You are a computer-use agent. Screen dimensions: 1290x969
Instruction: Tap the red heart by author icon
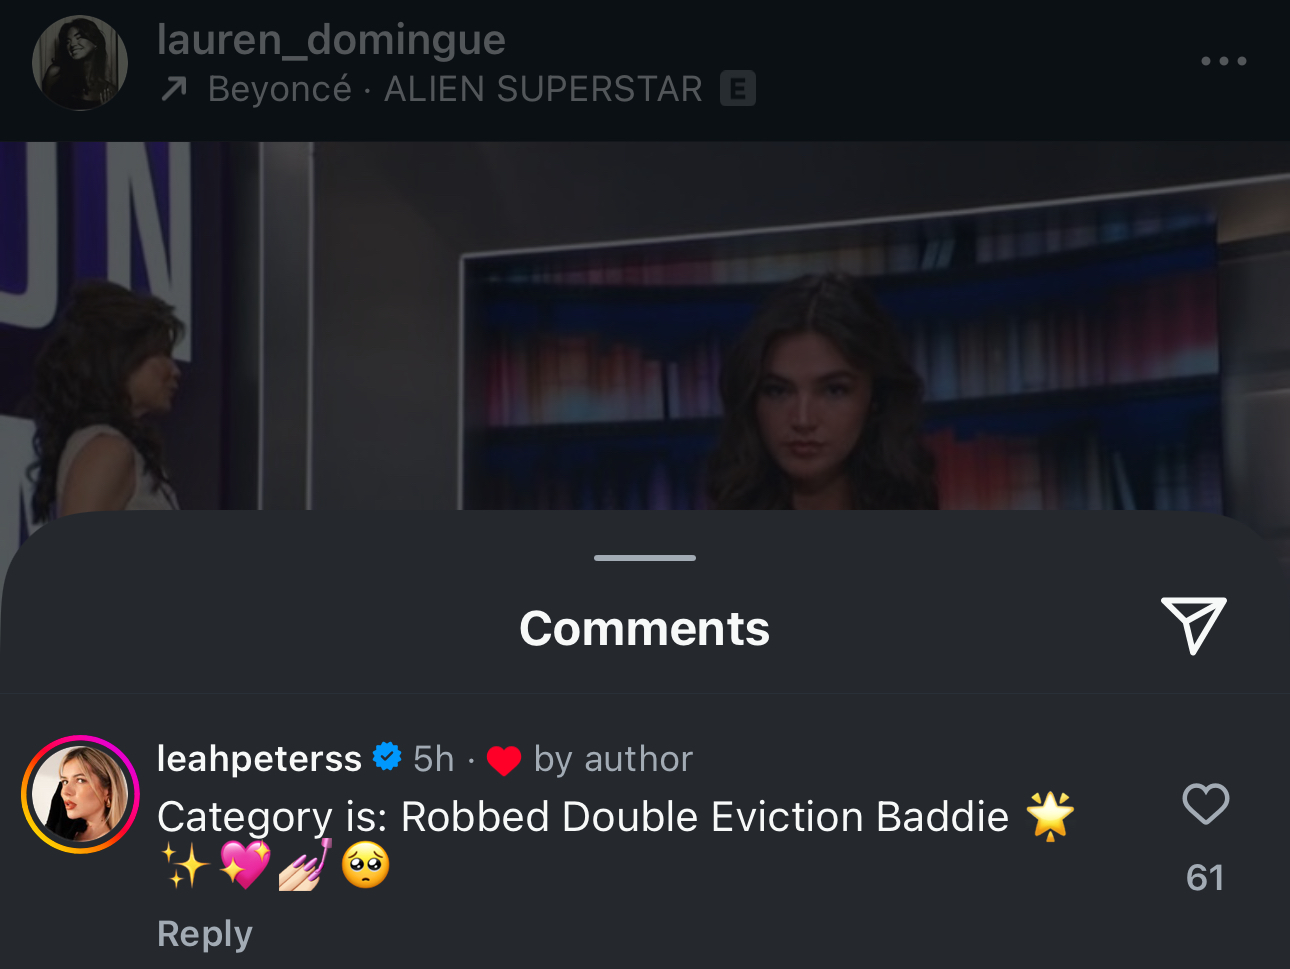(x=504, y=760)
